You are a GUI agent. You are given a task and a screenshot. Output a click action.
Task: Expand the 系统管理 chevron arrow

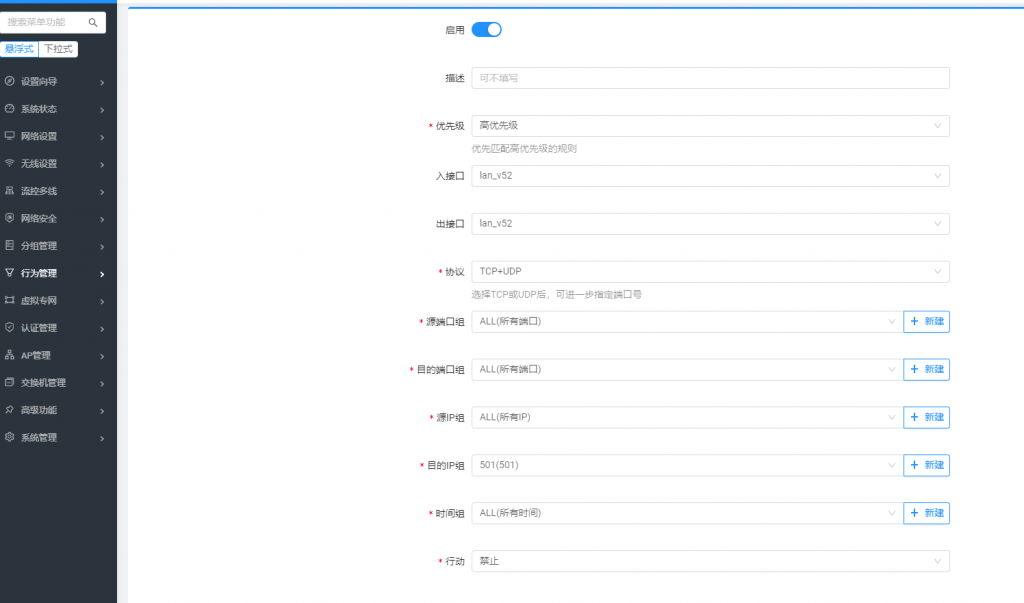pyautogui.click(x=103, y=438)
